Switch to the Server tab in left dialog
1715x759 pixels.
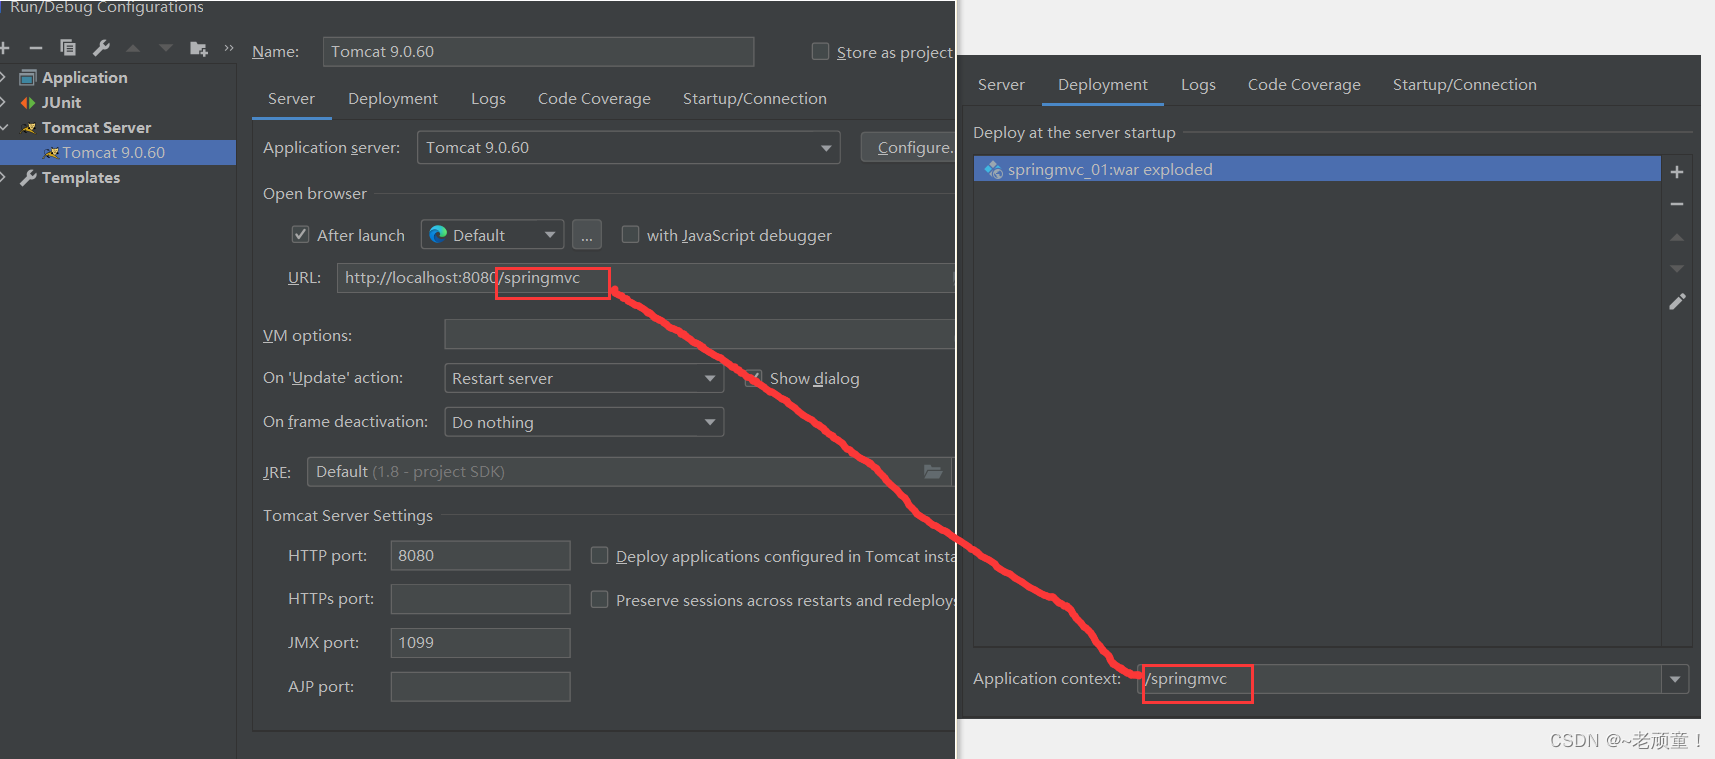(x=291, y=98)
